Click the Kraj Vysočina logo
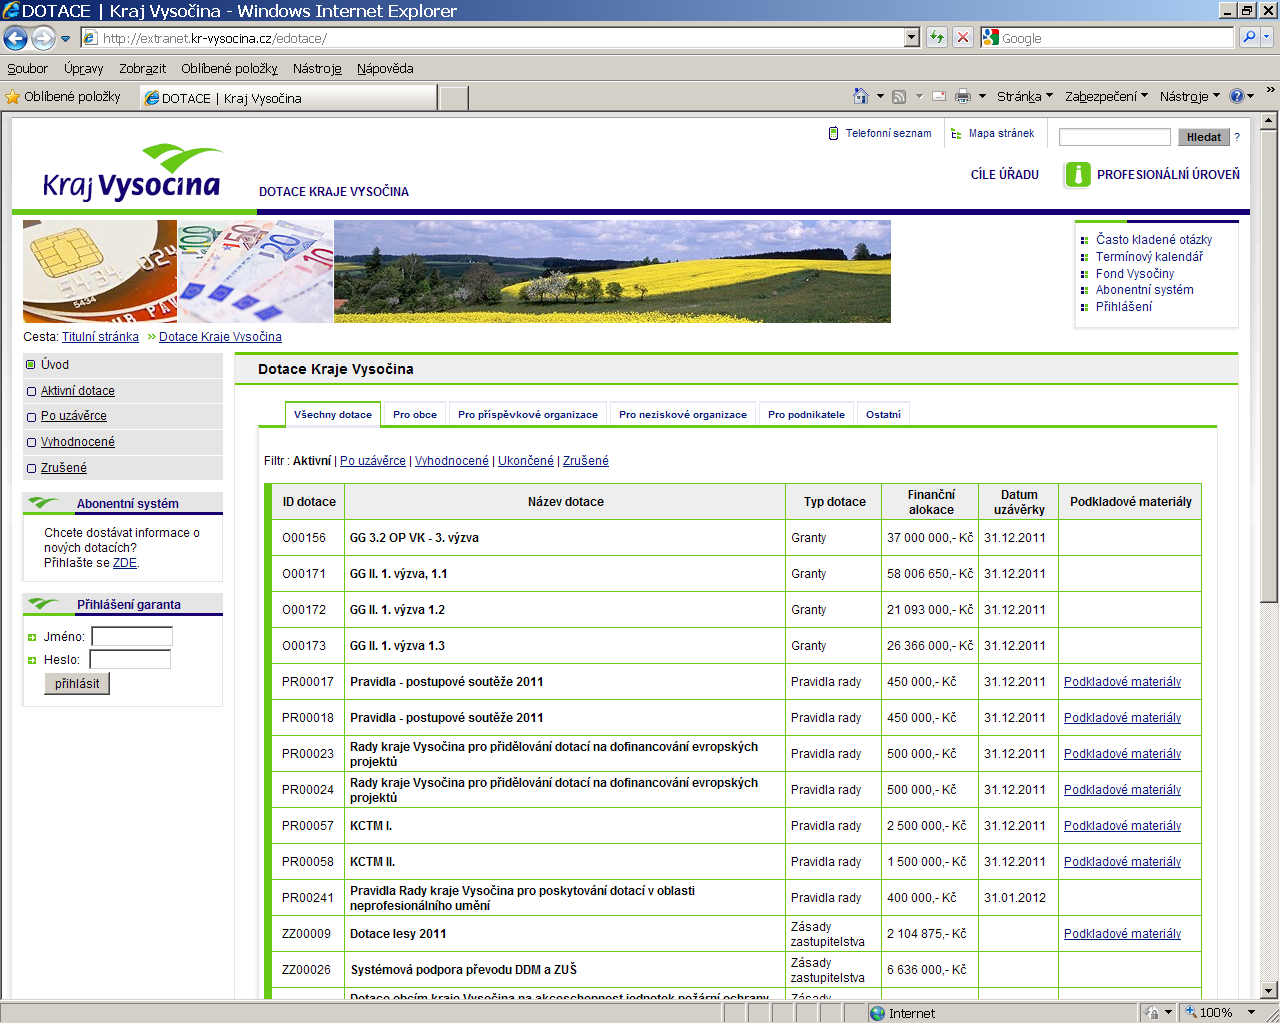 click(x=132, y=173)
